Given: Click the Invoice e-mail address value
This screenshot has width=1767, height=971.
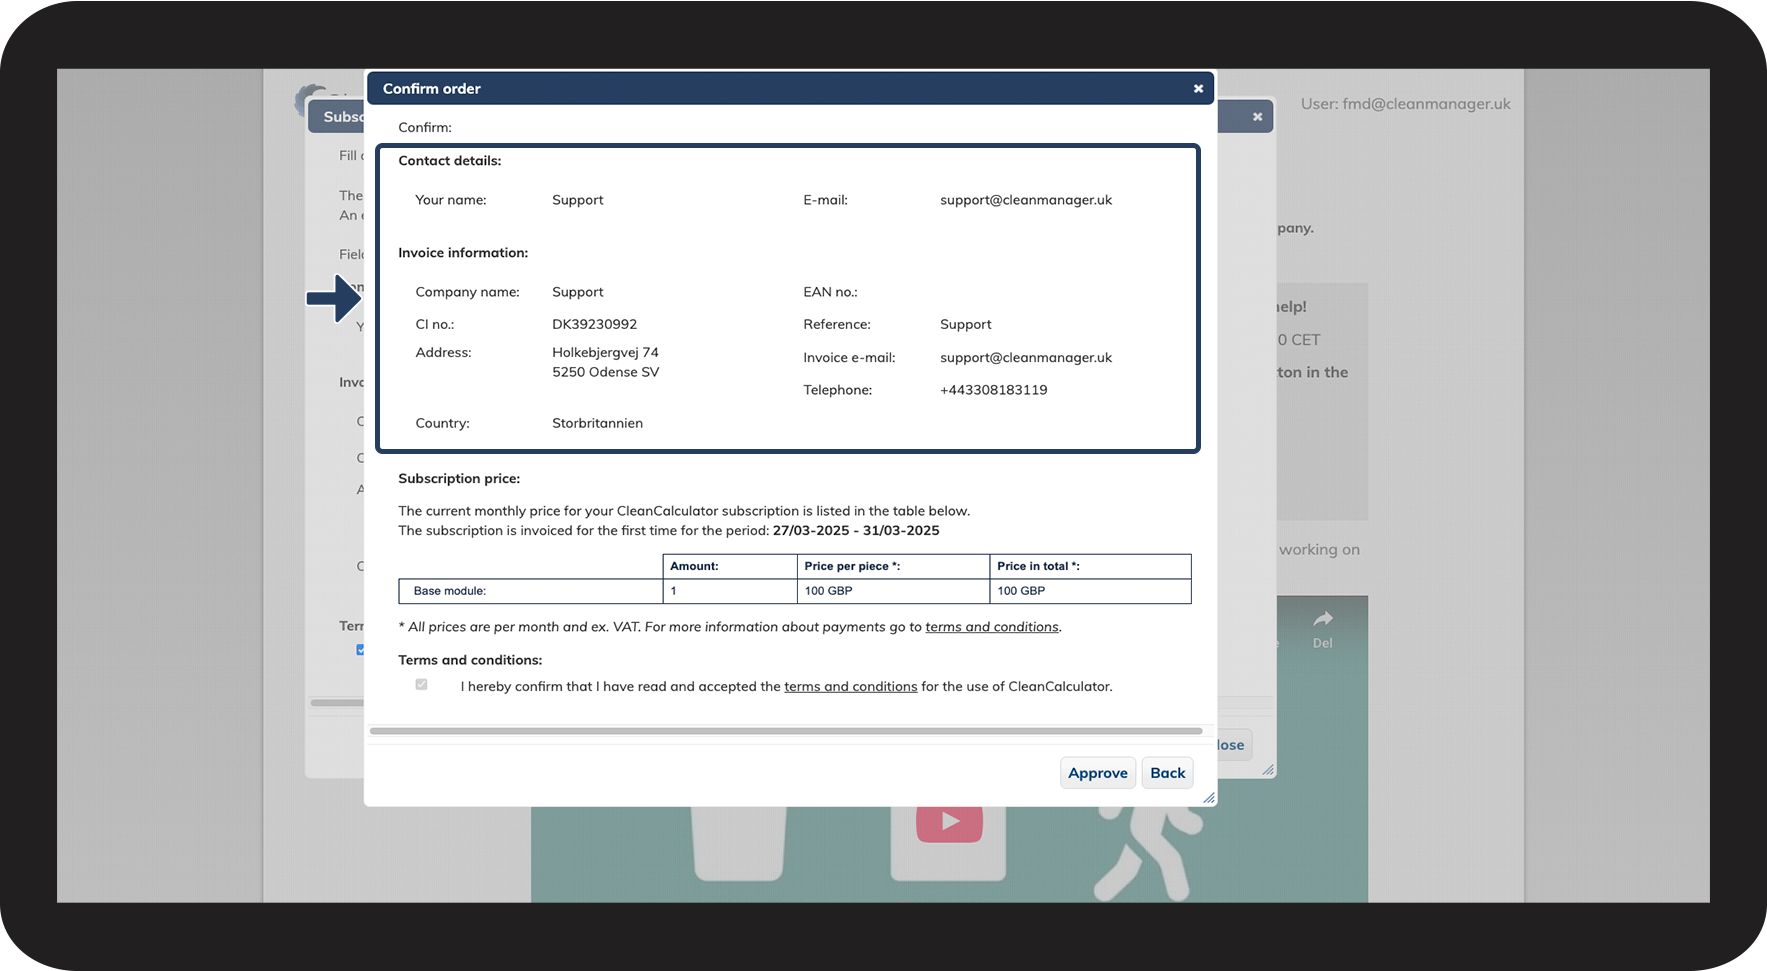Looking at the screenshot, I should pyautogui.click(x=1025, y=358).
